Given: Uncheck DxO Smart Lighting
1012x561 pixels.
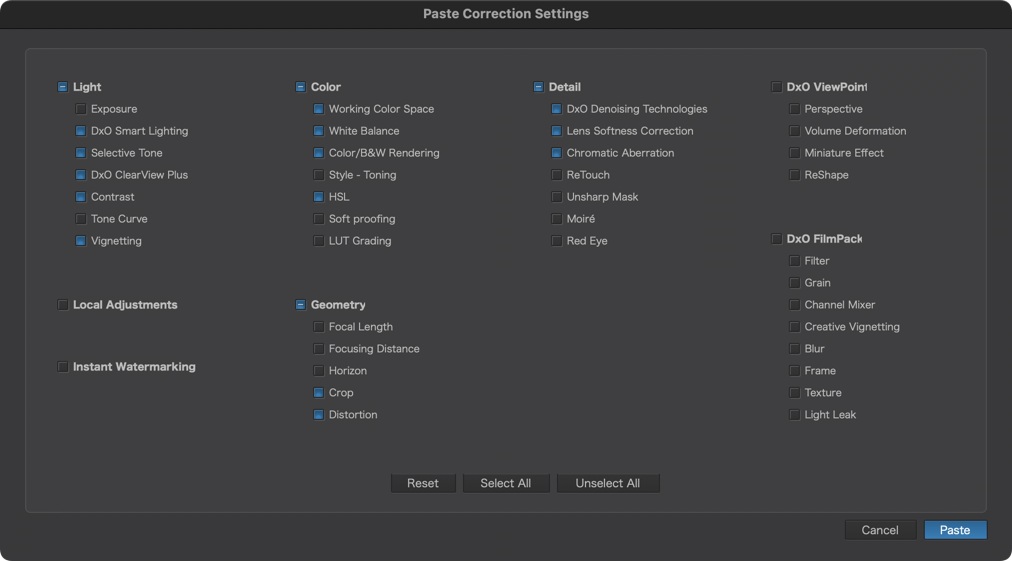Looking at the screenshot, I should click(81, 131).
